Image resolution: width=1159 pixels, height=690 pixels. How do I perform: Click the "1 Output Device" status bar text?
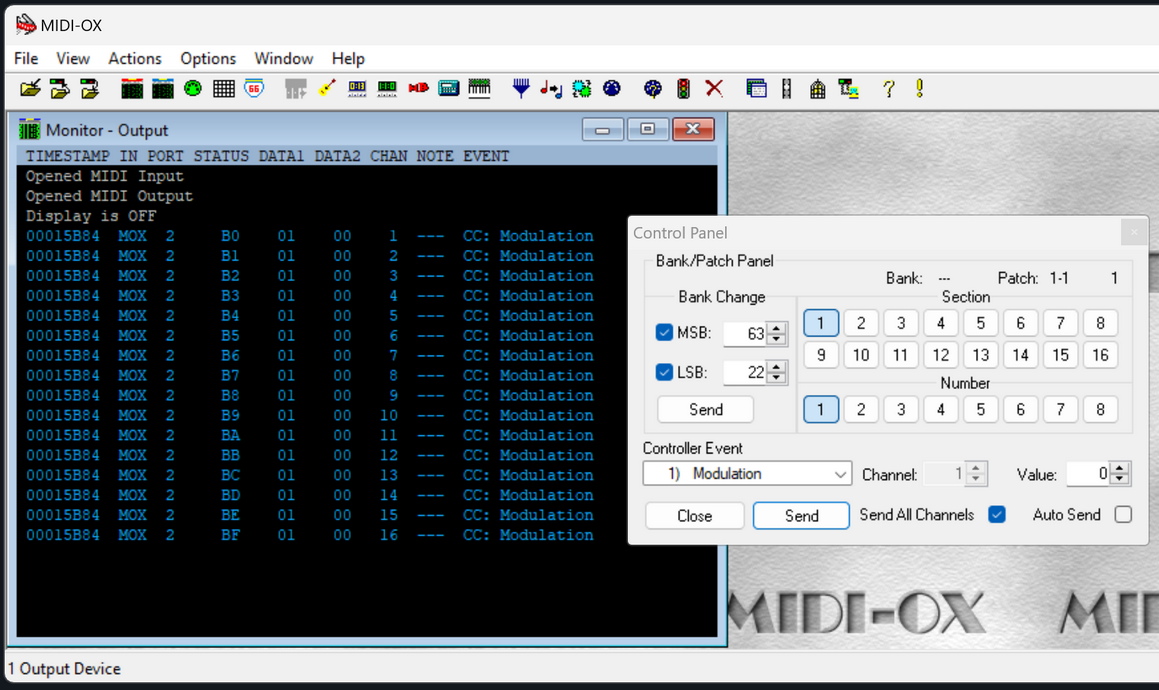tap(64, 669)
